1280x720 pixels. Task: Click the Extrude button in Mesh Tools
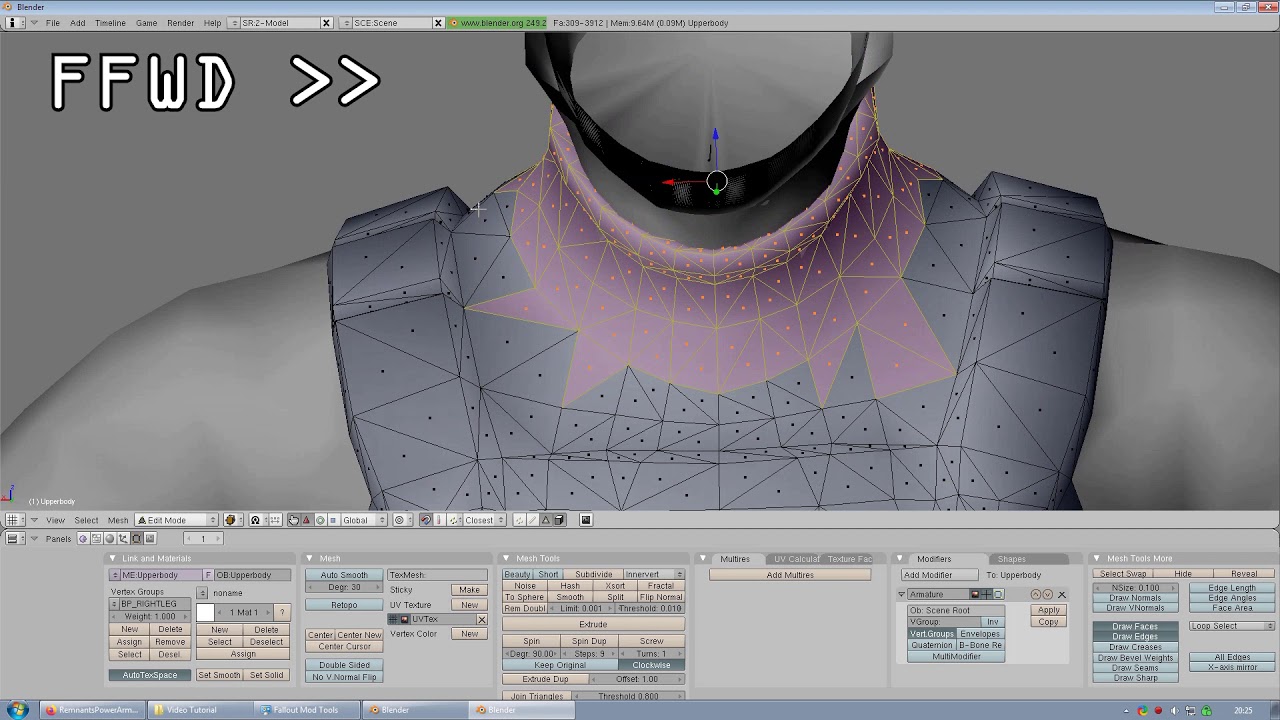pyautogui.click(x=593, y=624)
